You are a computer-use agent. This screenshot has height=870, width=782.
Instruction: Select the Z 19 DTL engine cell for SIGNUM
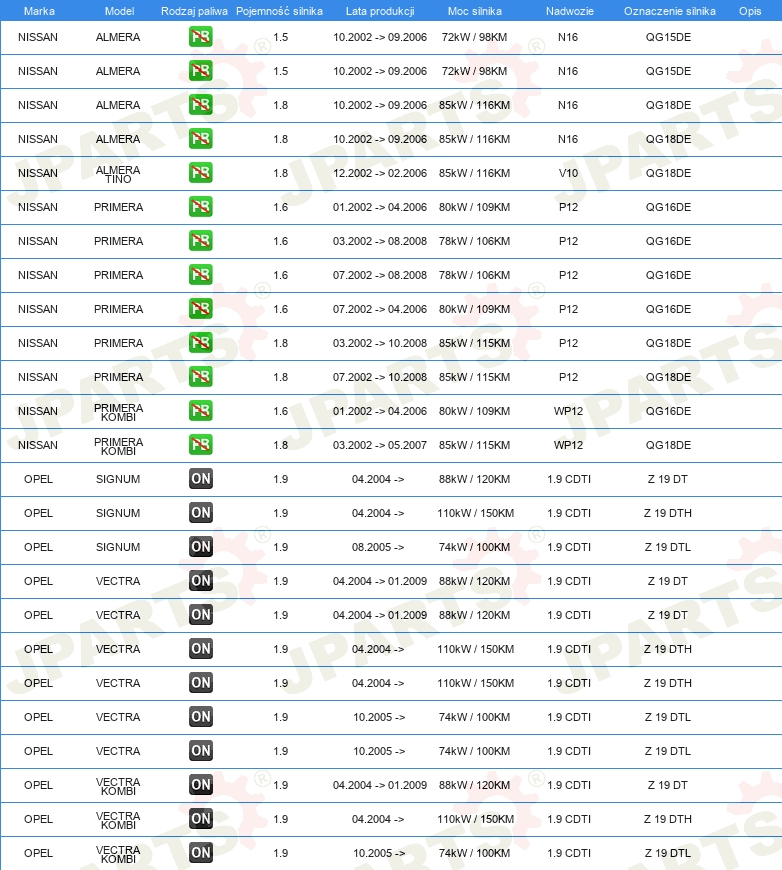pyautogui.click(x=668, y=547)
